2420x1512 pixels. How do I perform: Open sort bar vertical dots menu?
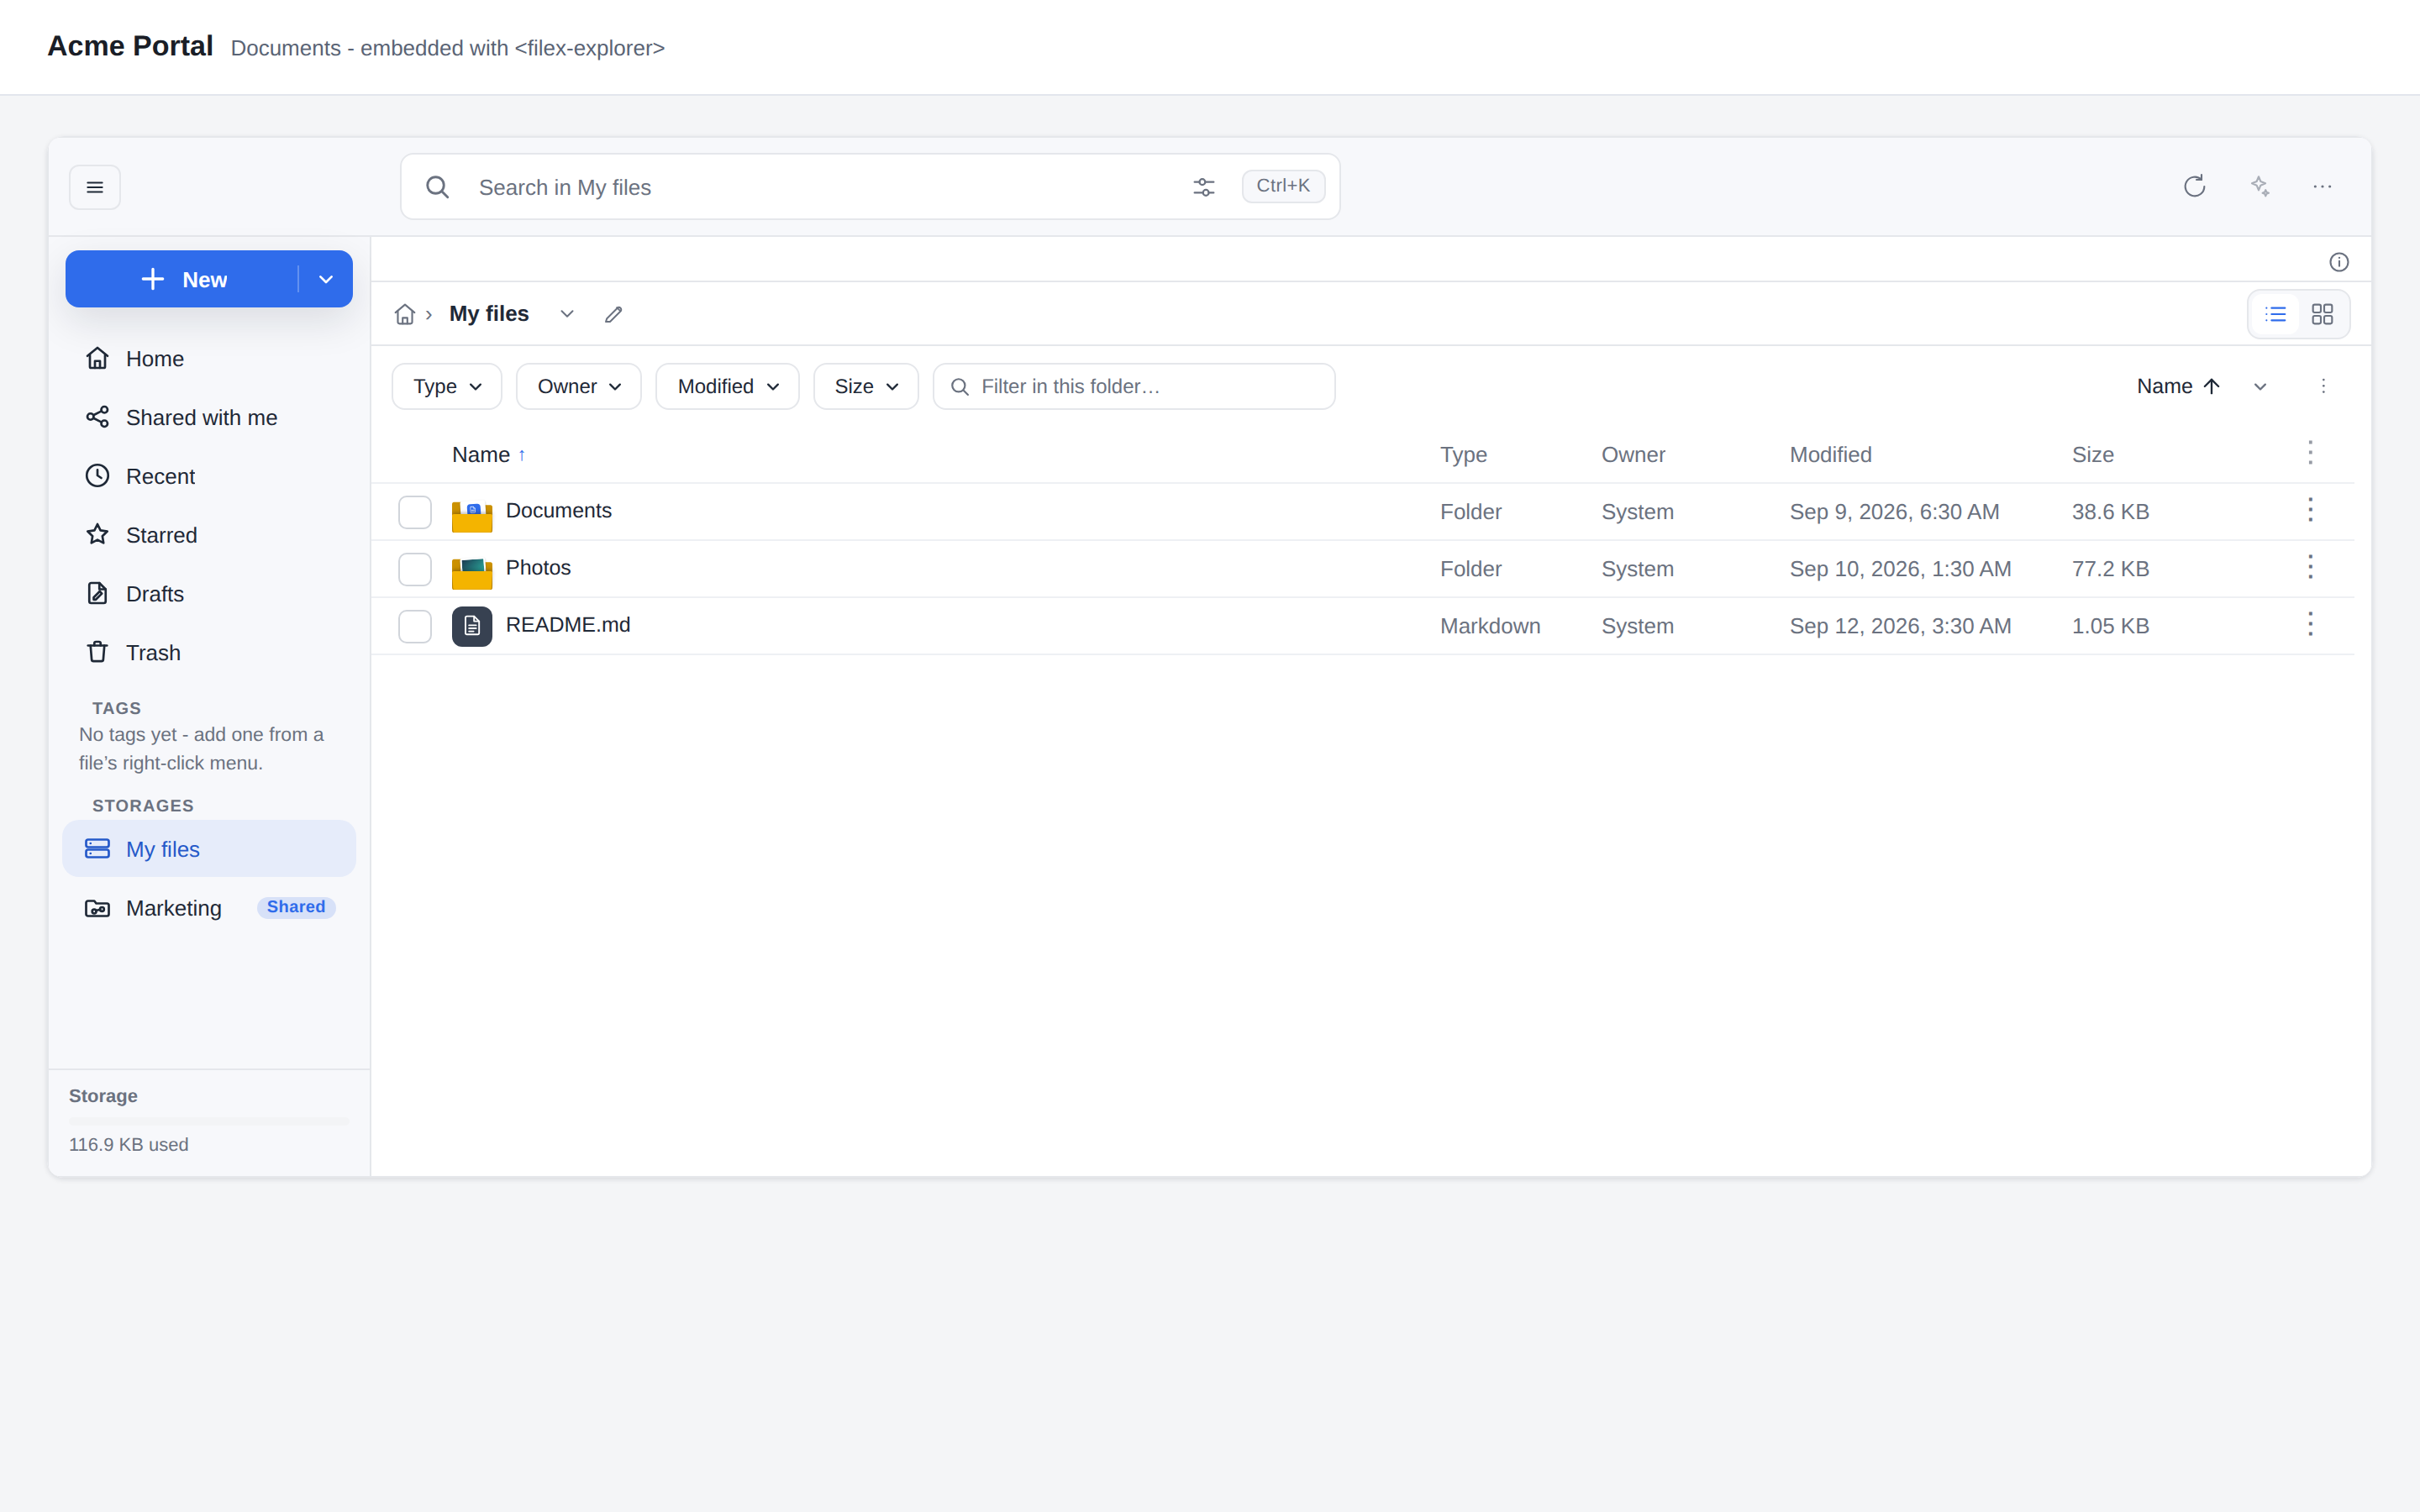point(2323,386)
